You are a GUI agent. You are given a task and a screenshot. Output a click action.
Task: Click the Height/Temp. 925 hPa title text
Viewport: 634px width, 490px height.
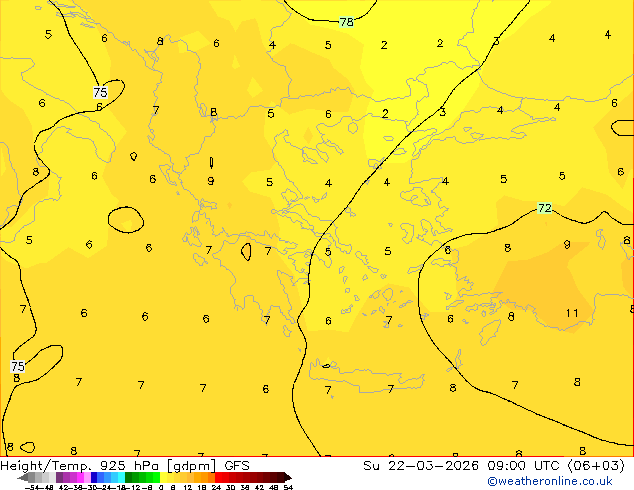coord(81,466)
